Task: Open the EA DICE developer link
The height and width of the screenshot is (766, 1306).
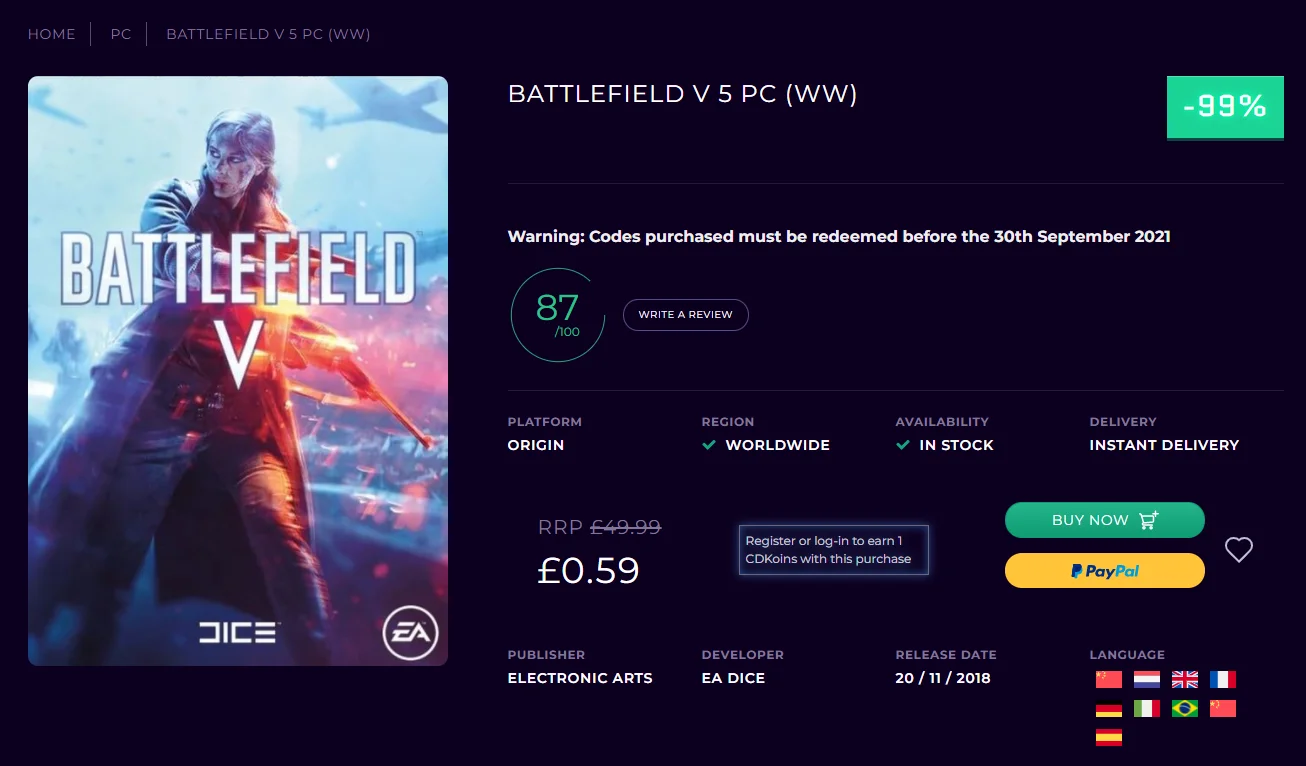Action: 733,678
